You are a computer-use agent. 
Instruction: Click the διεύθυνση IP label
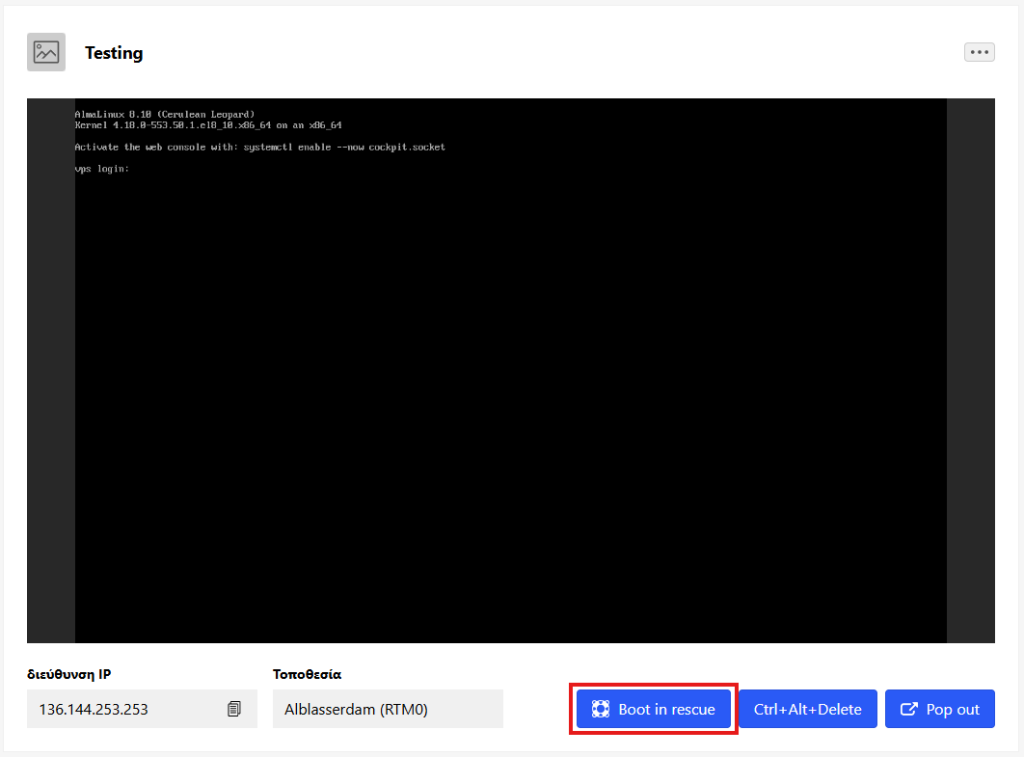69,674
